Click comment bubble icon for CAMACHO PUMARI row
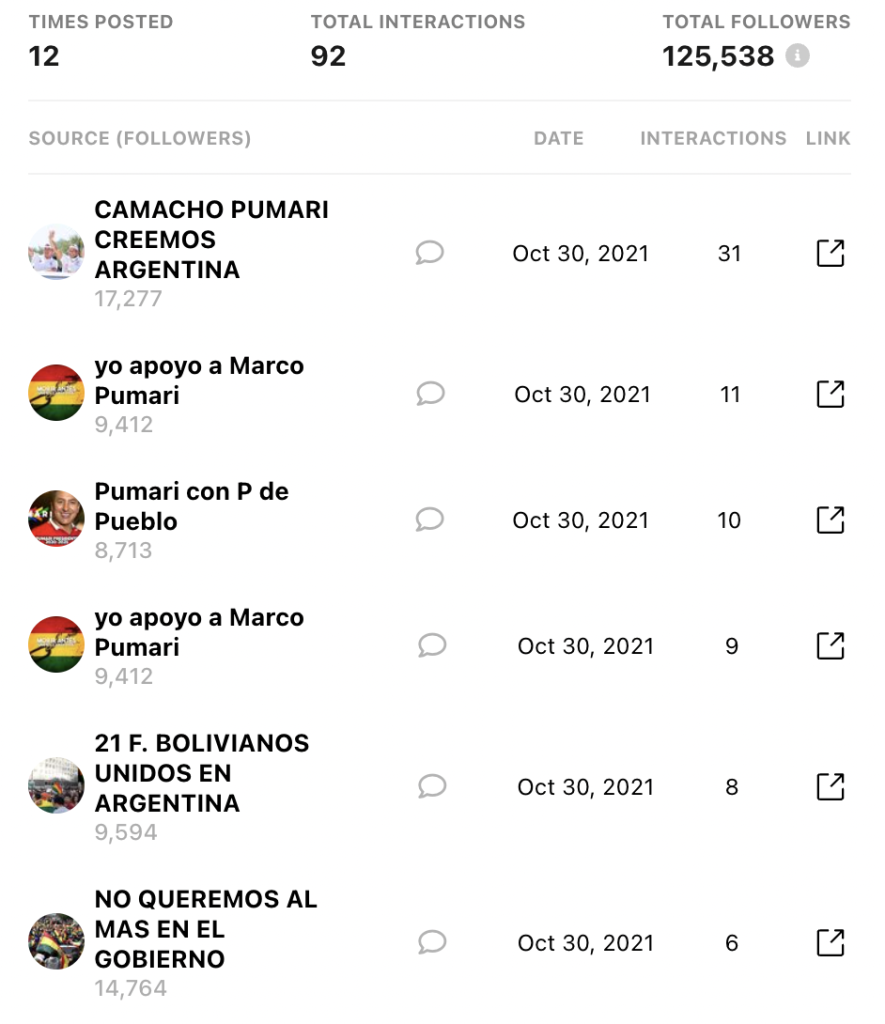The width and height of the screenshot is (885, 1024). point(430,252)
